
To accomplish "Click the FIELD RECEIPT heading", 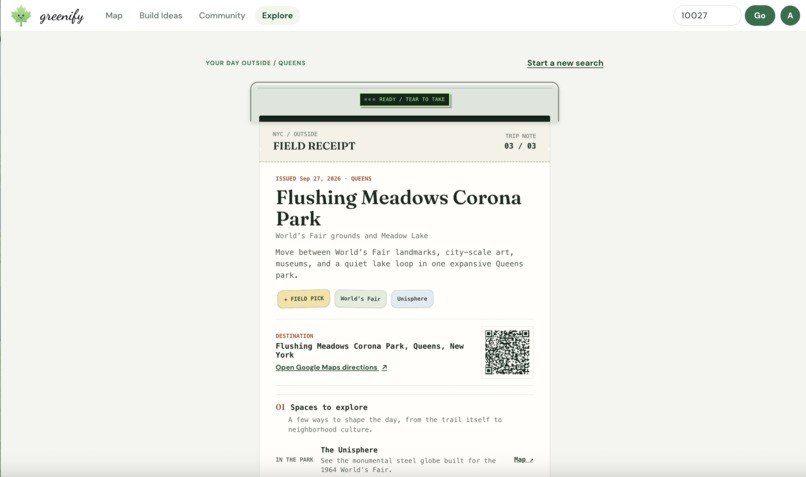I will 314,146.
